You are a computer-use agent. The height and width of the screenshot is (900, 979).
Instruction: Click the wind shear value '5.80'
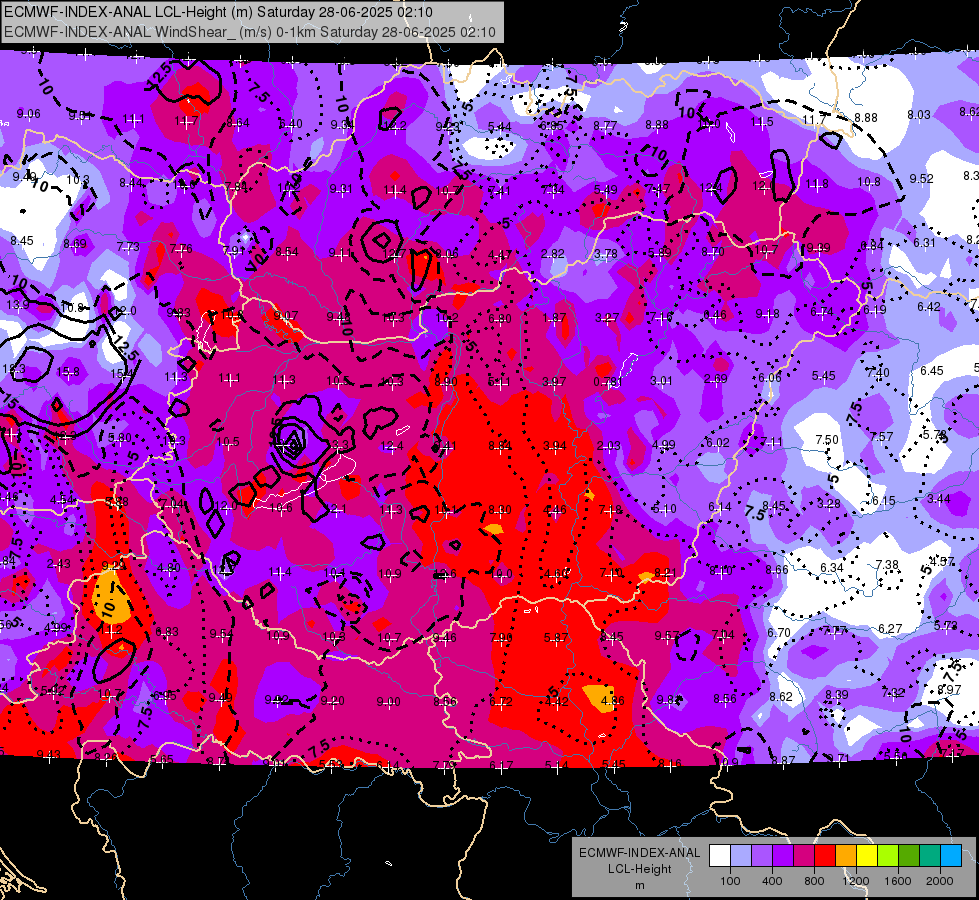(120, 438)
